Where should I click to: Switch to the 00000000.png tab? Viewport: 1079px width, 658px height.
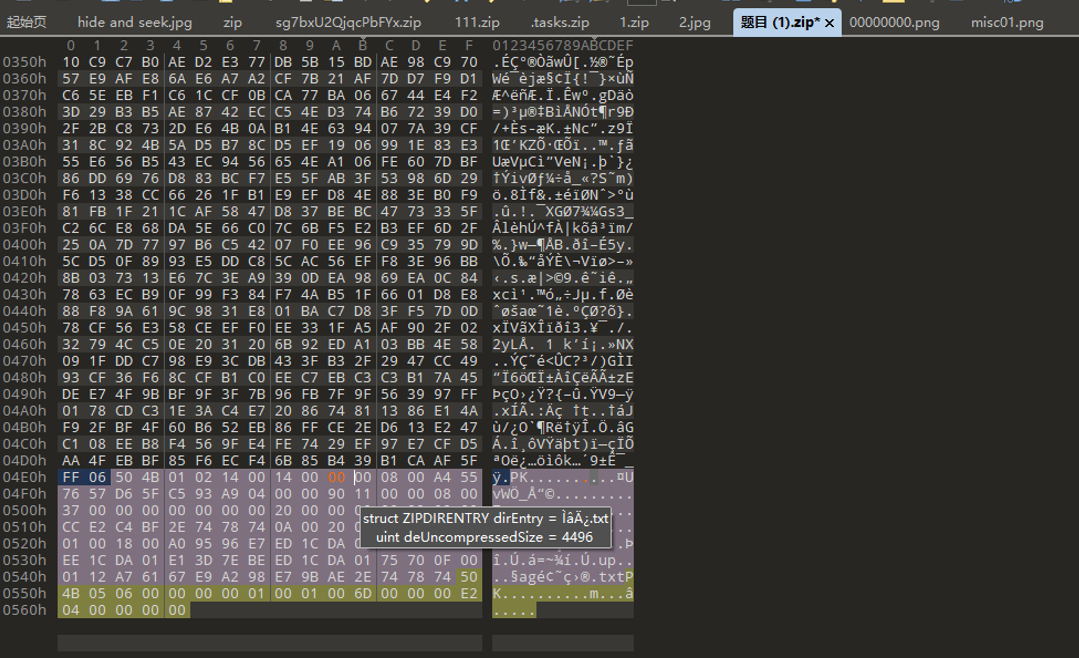894,22
